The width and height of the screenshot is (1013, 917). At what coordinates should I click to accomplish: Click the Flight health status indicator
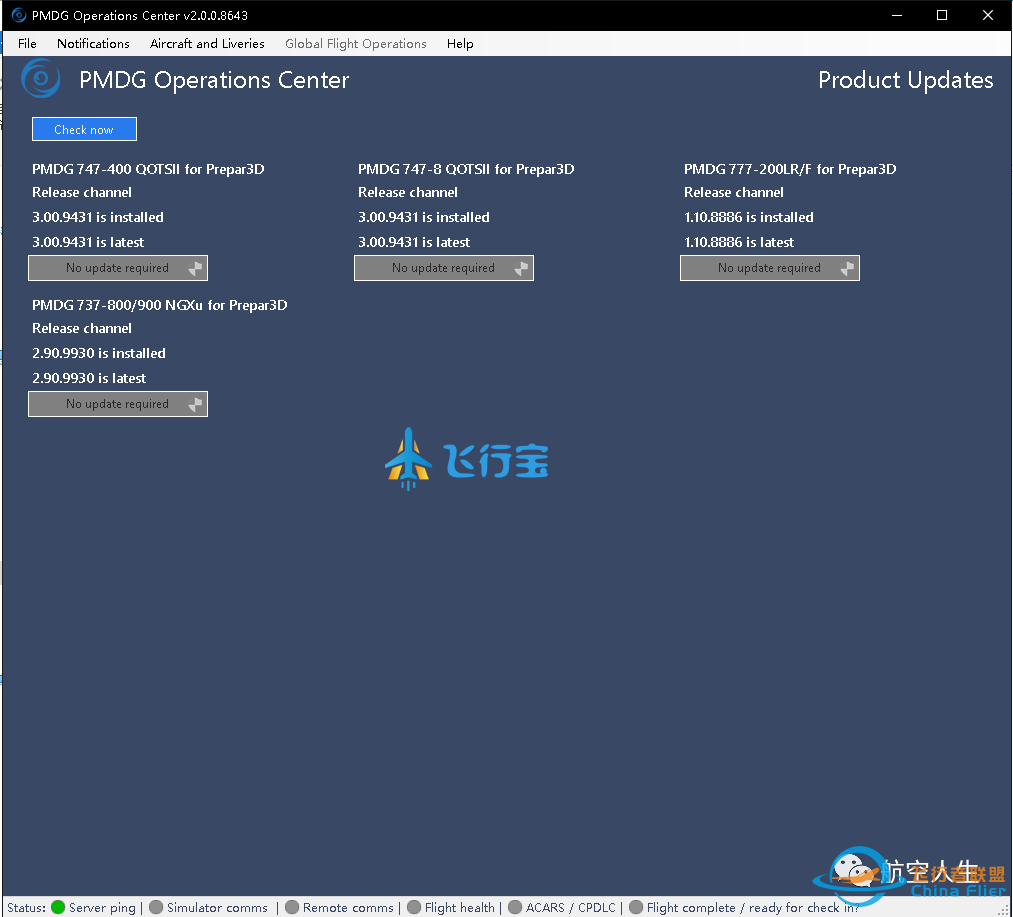(x=414, y=907)
